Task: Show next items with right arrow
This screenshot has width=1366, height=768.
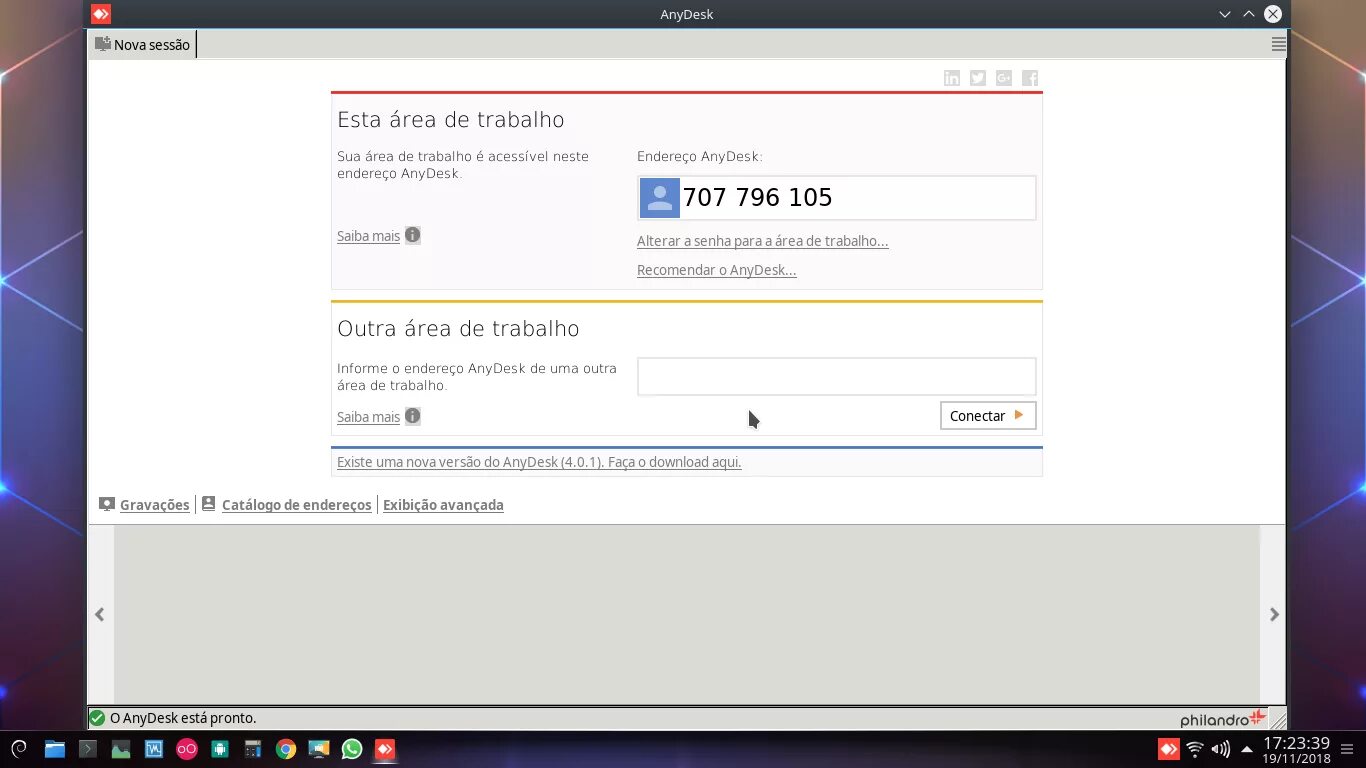Action: click(1274, 614)
